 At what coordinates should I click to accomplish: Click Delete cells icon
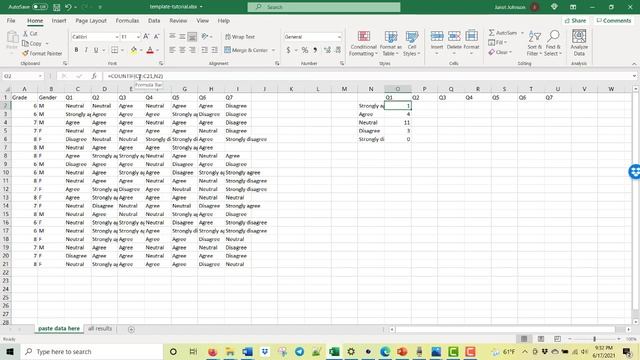click(454, 37)
